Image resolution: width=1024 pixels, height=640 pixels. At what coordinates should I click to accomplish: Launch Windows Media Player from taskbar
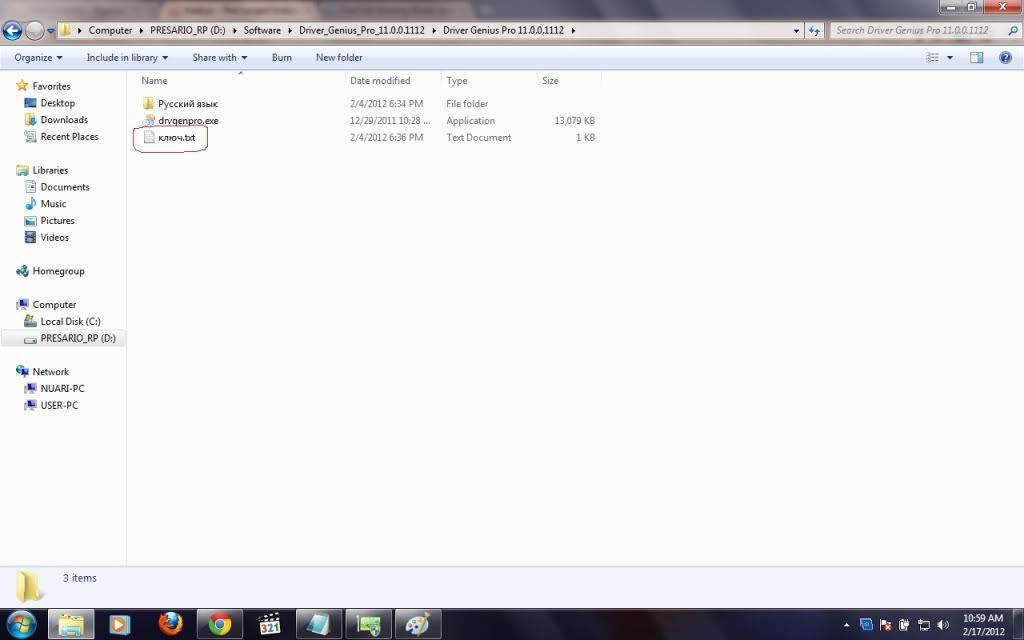coord(119,624)
